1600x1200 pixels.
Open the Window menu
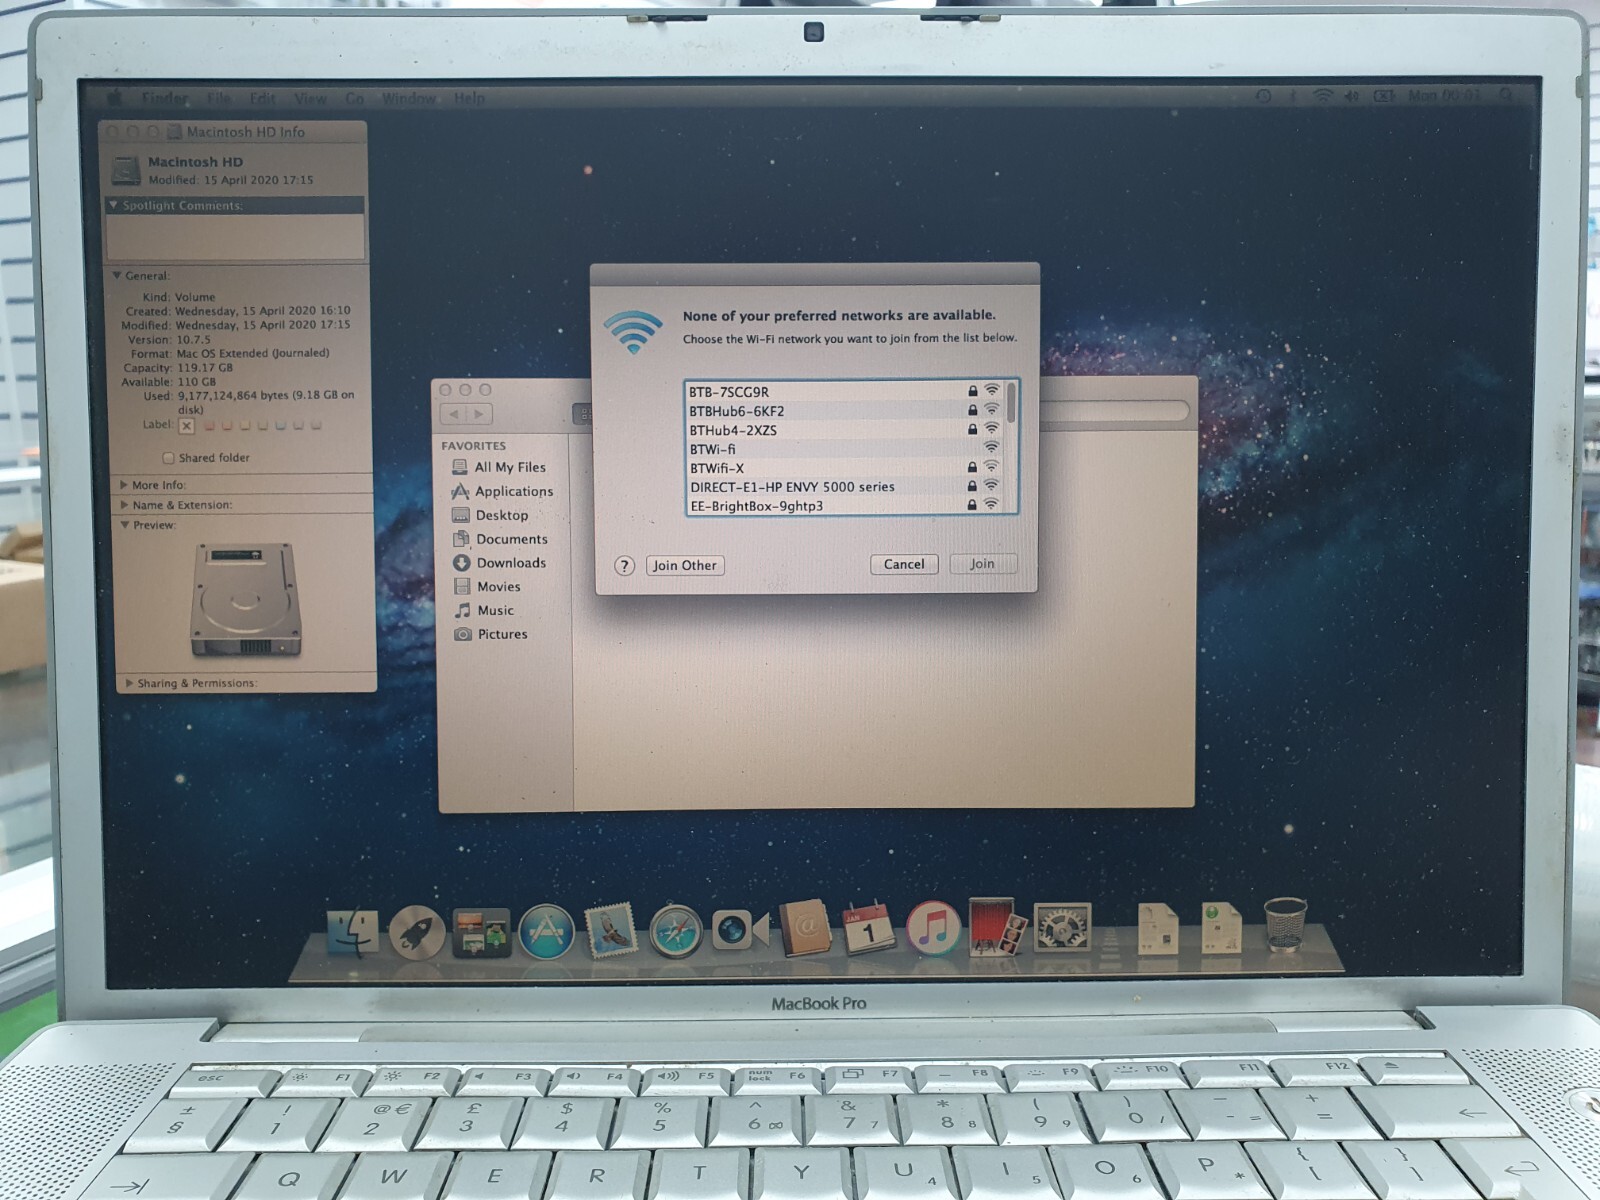pos(408,98)
